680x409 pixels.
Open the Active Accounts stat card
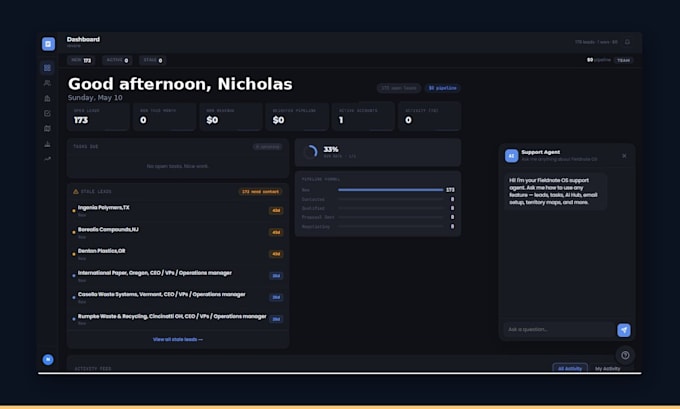point(363,116)
